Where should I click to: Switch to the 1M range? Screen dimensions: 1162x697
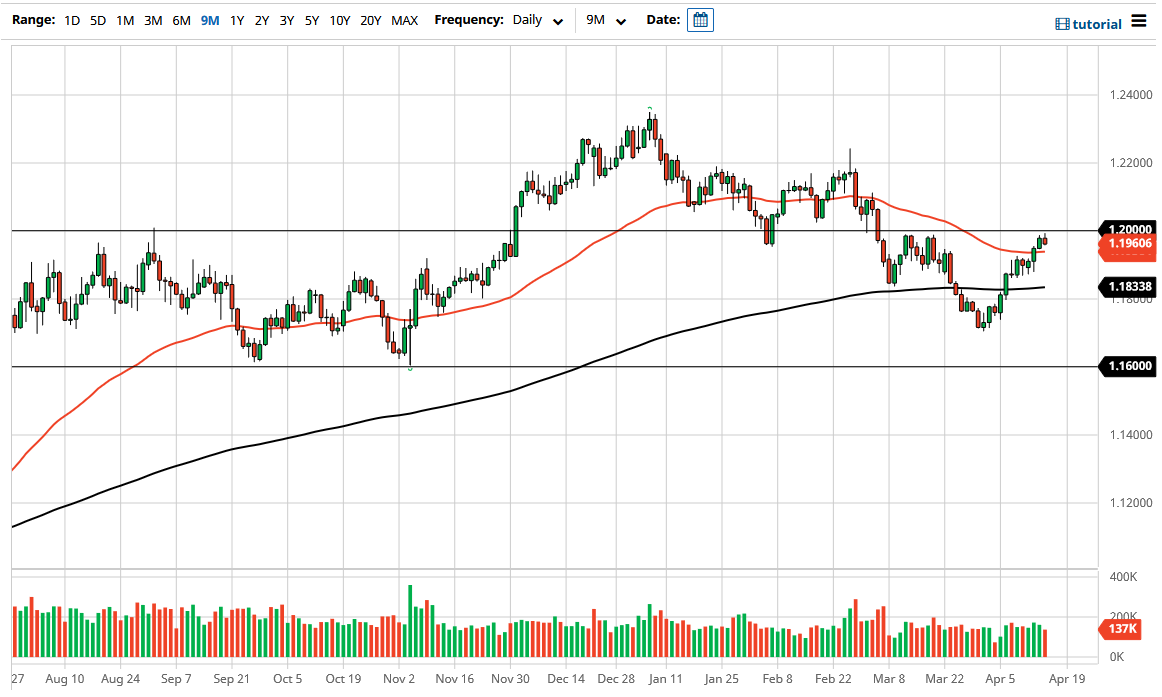[125, 19]
